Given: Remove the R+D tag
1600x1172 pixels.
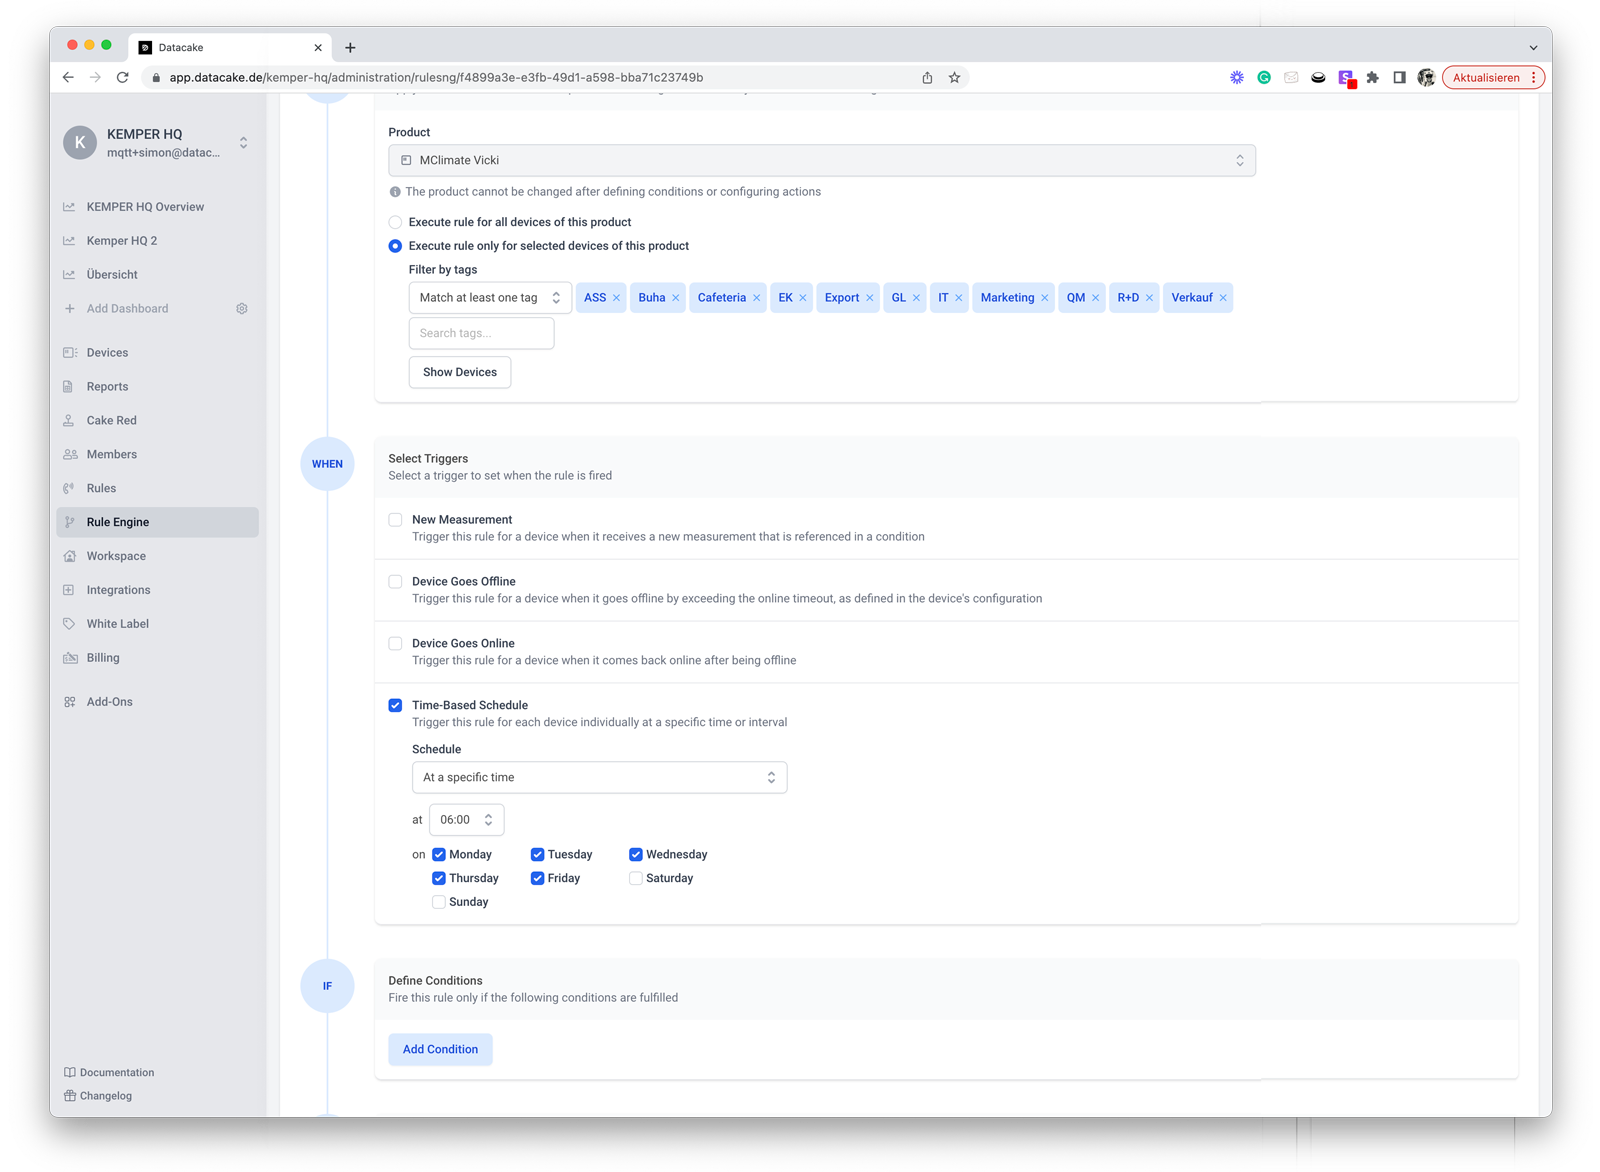Looking at the screenshot, I should pyautogui.click(x=1150, y=298).
